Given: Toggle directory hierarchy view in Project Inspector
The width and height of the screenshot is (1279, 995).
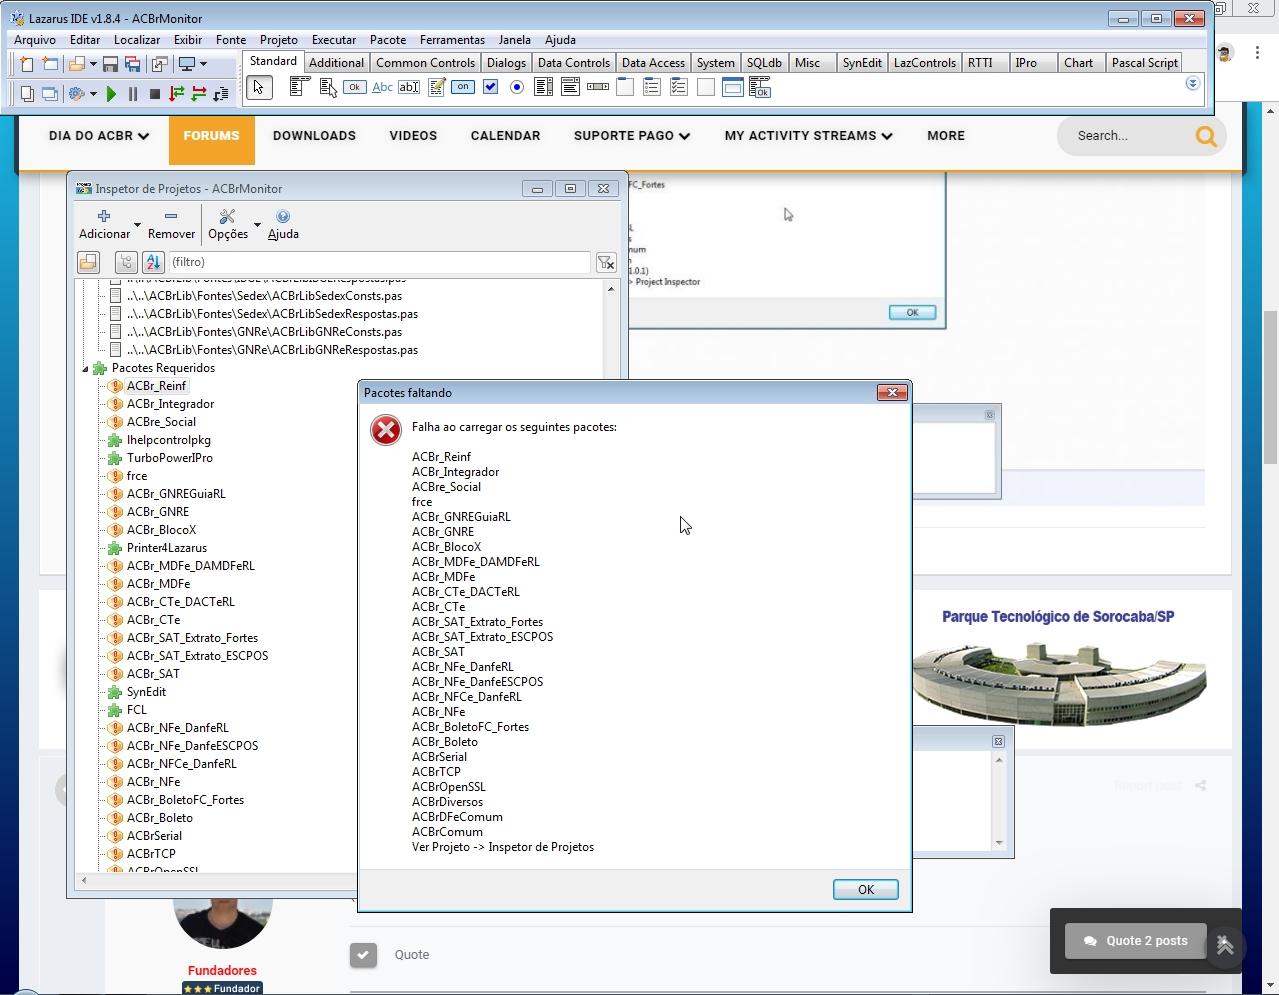Looking at the screenshot, I should tap(126, 262).
